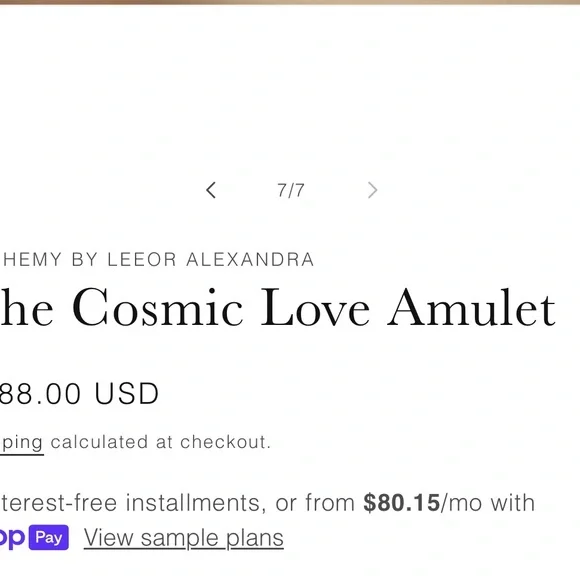580x580 pixels.
Task: Click the bold $80.15 monthly amount
Action: click(x=402, y=503)
